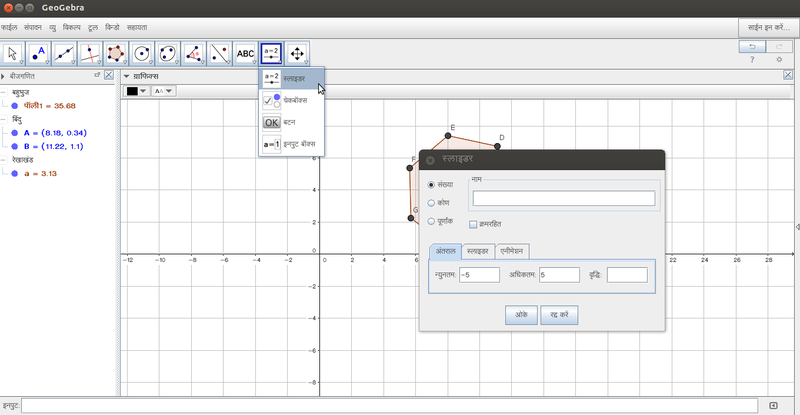800x415 pixels.
Task: Select the New Point tool
Action: point(39,54)
